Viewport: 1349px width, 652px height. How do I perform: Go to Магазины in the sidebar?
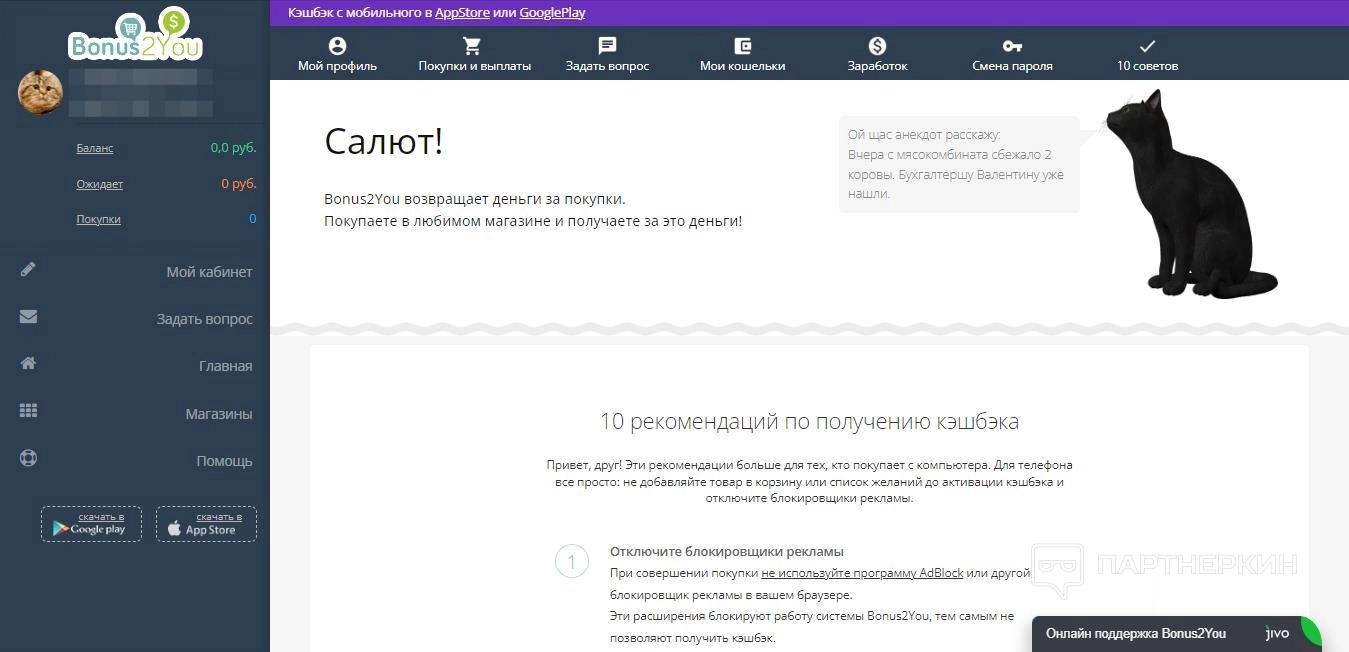click(x=218, y=414)
